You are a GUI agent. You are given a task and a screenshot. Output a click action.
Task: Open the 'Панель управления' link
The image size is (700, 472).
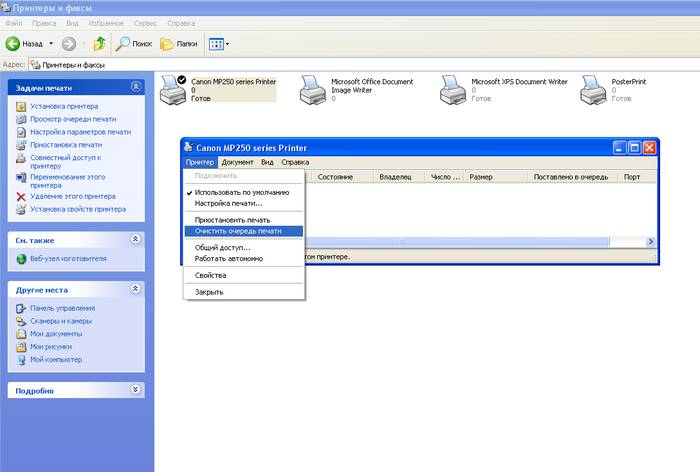point(62,308)
